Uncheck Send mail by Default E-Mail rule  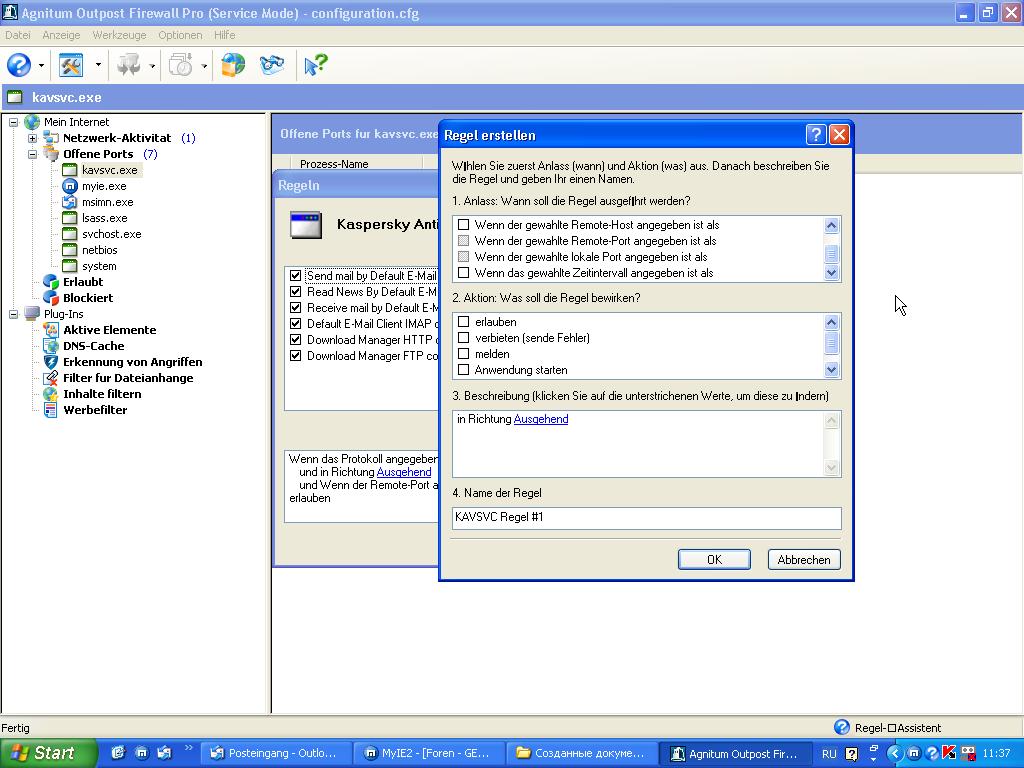(296, 276)
